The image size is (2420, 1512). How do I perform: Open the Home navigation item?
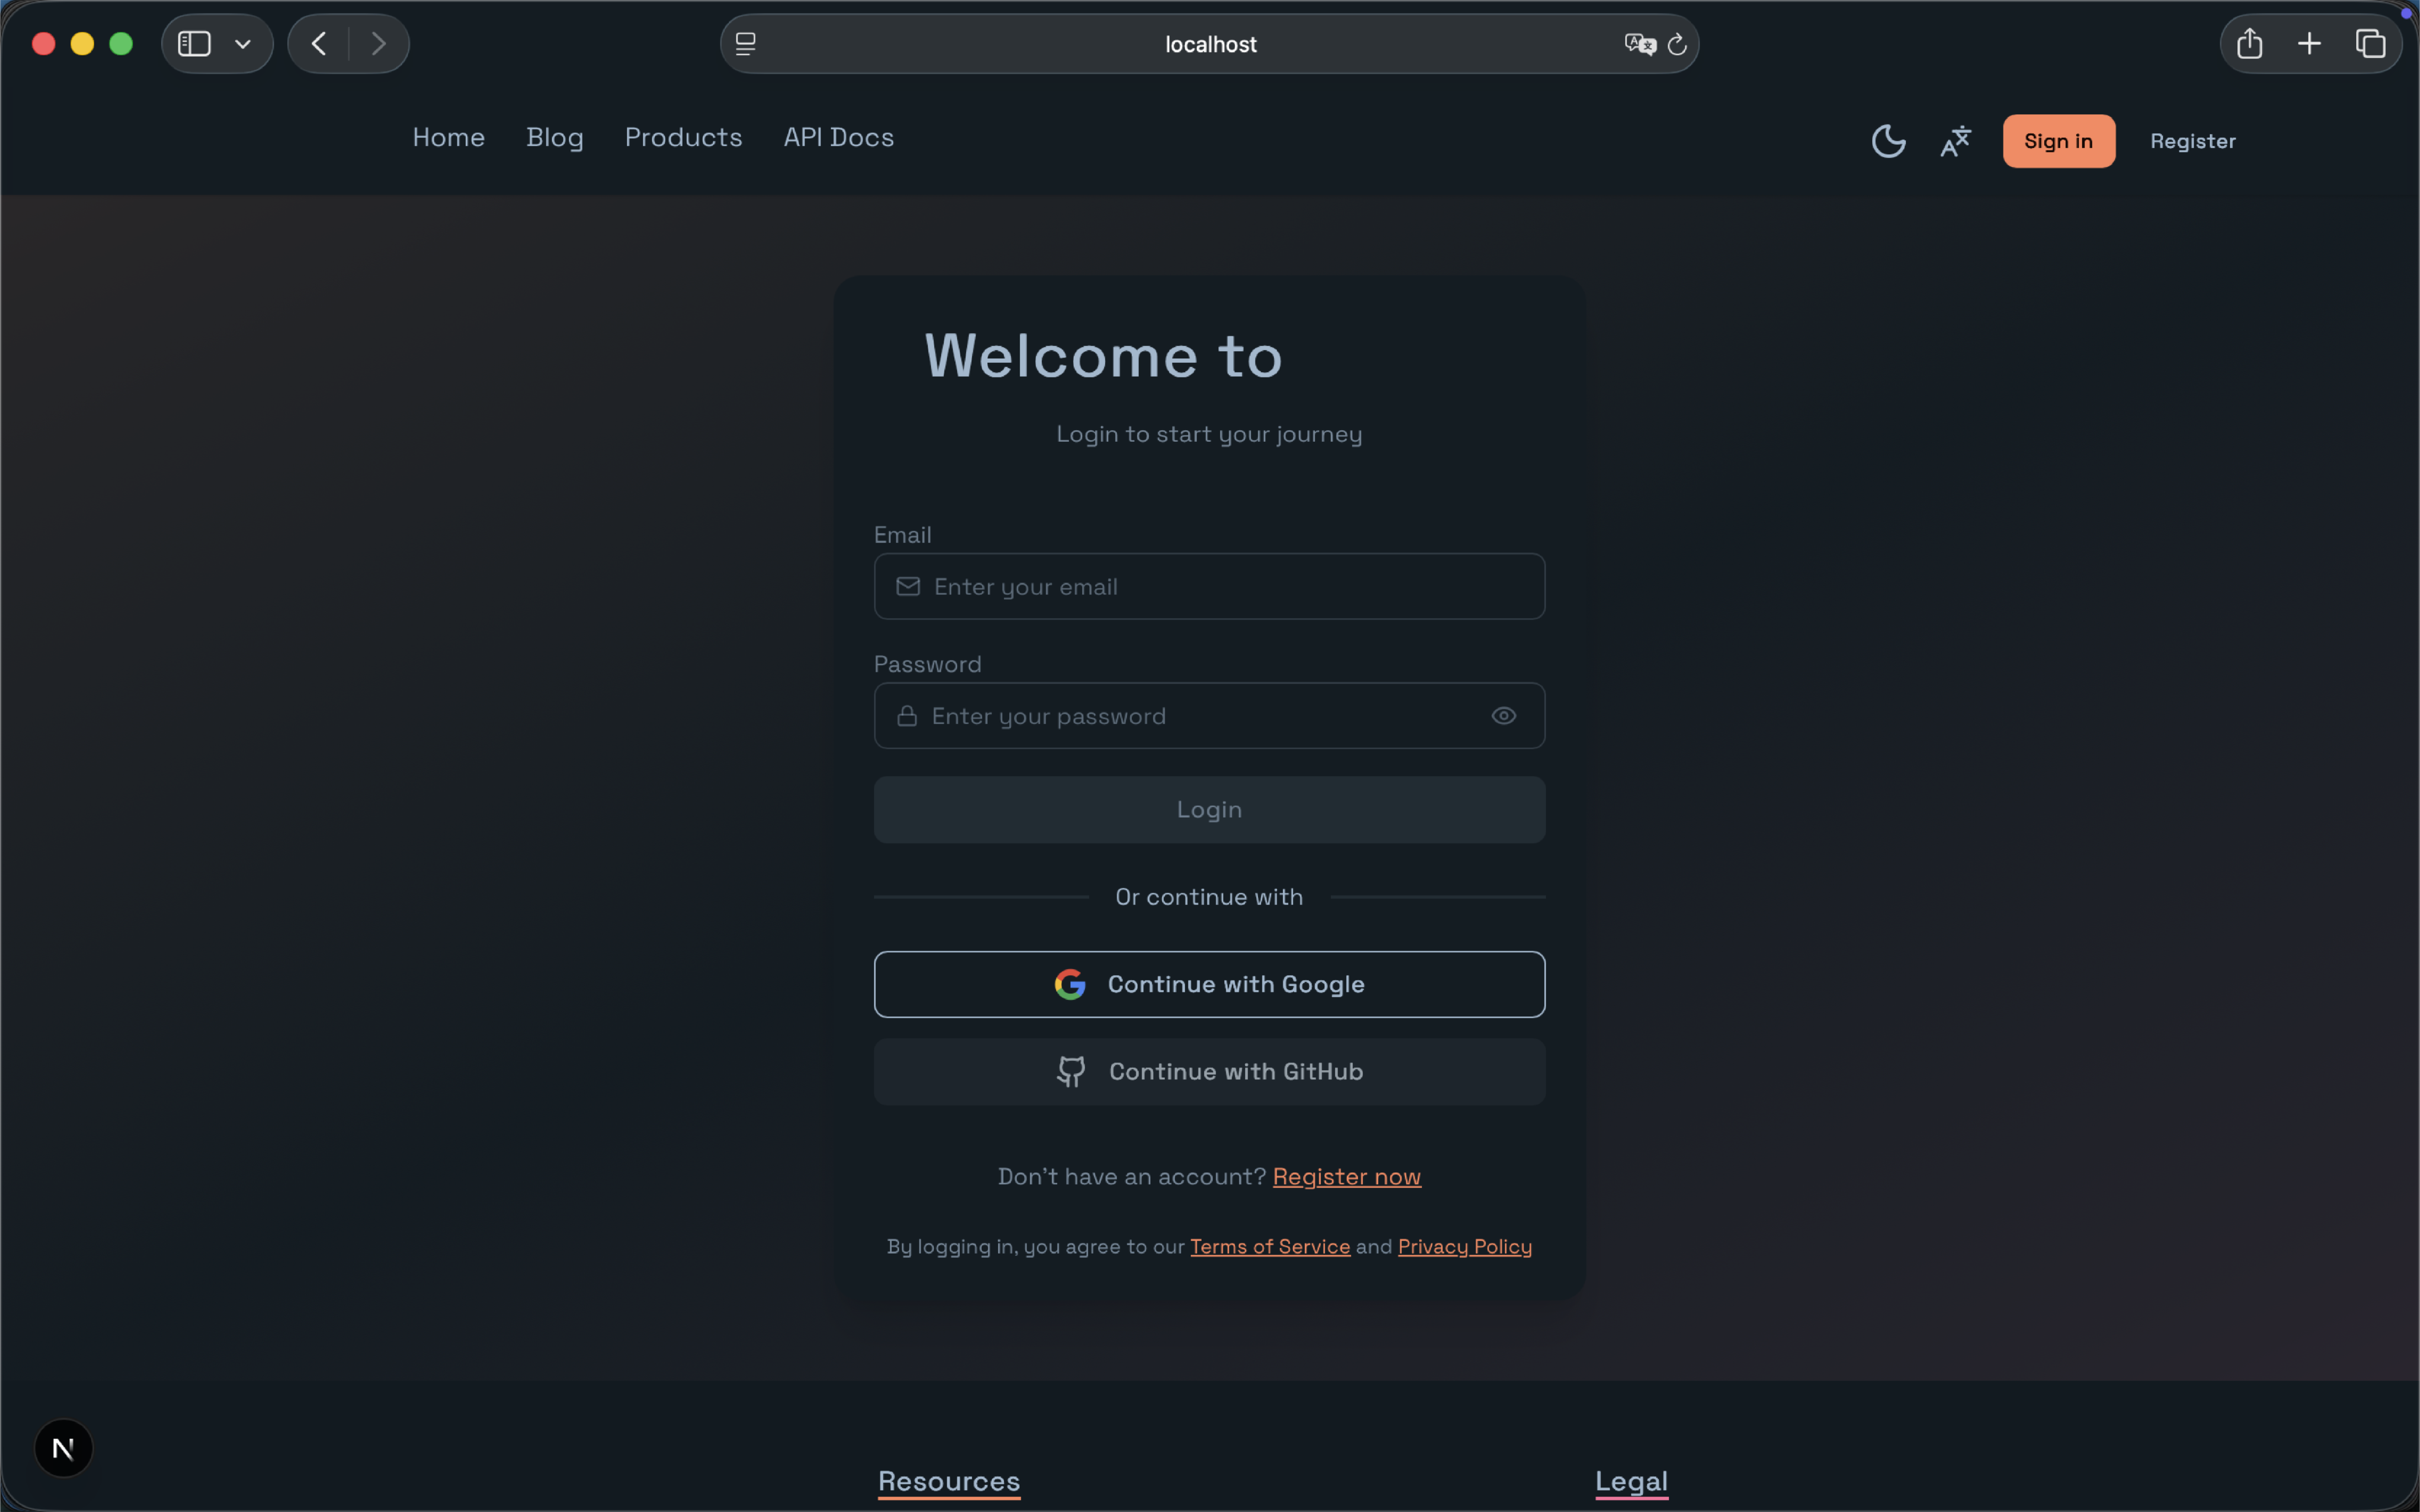coord(449,138)
